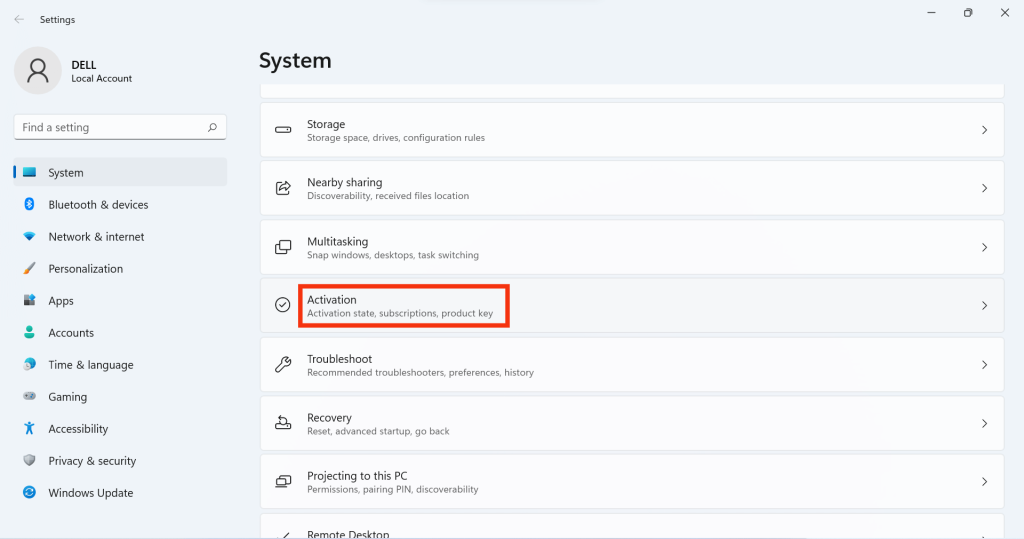
Task: Open the Accounts settings page
Action: tap(120, 333)
